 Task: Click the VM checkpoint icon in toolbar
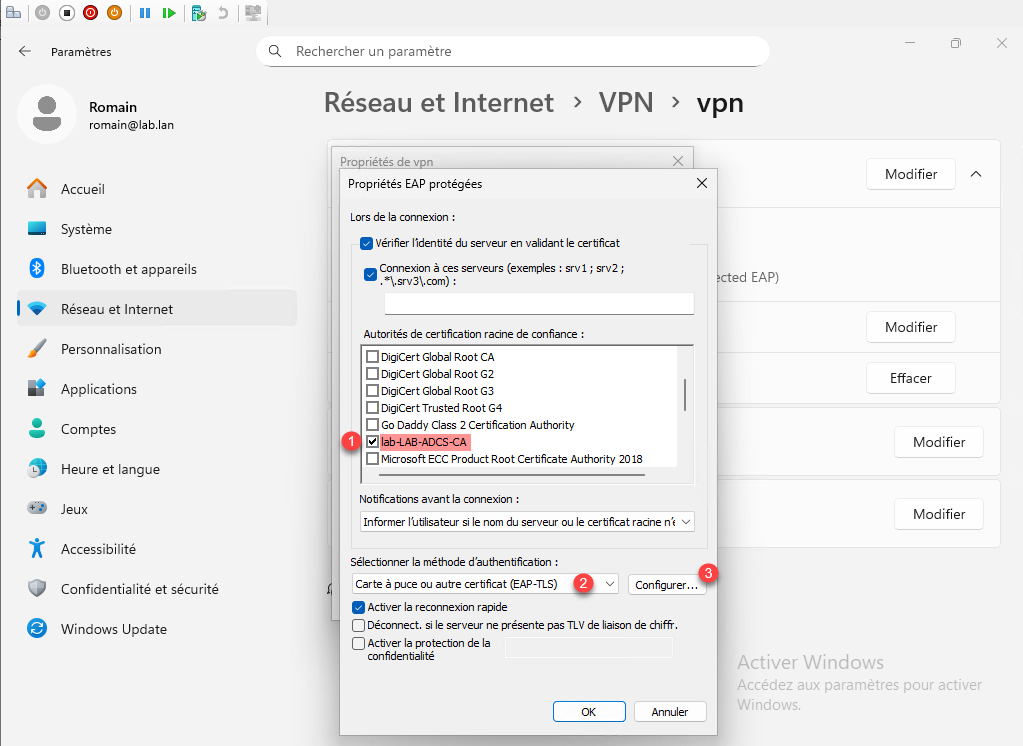point(199,13)
